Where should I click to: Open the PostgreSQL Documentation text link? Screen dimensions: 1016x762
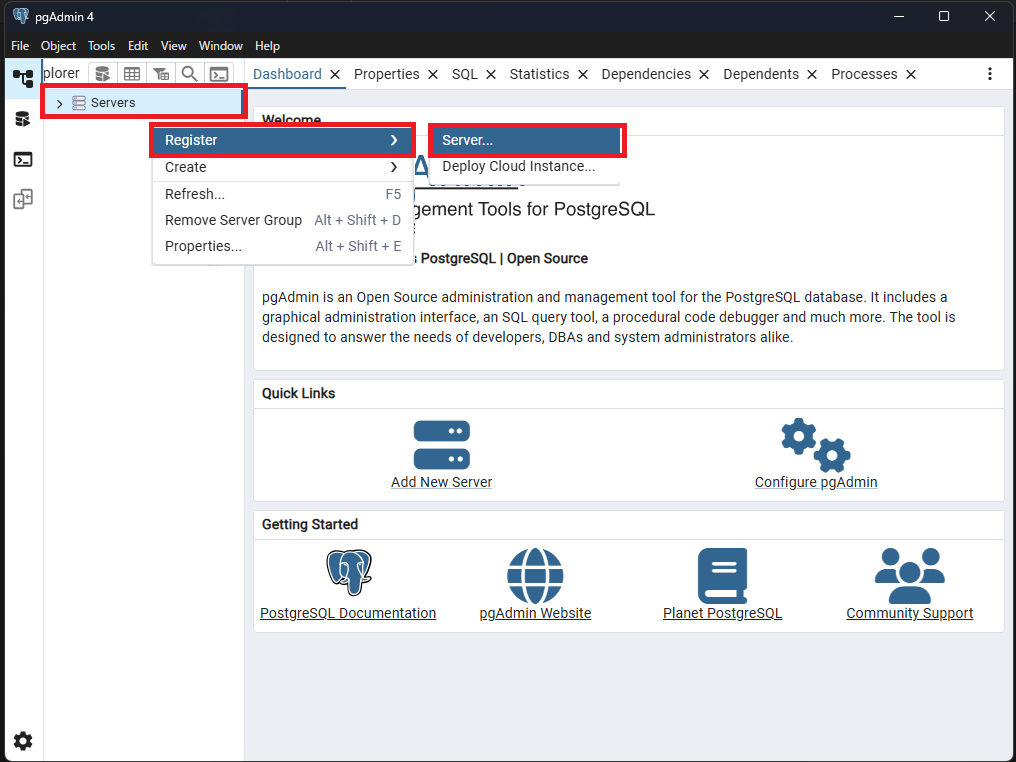tap(348, 613)
